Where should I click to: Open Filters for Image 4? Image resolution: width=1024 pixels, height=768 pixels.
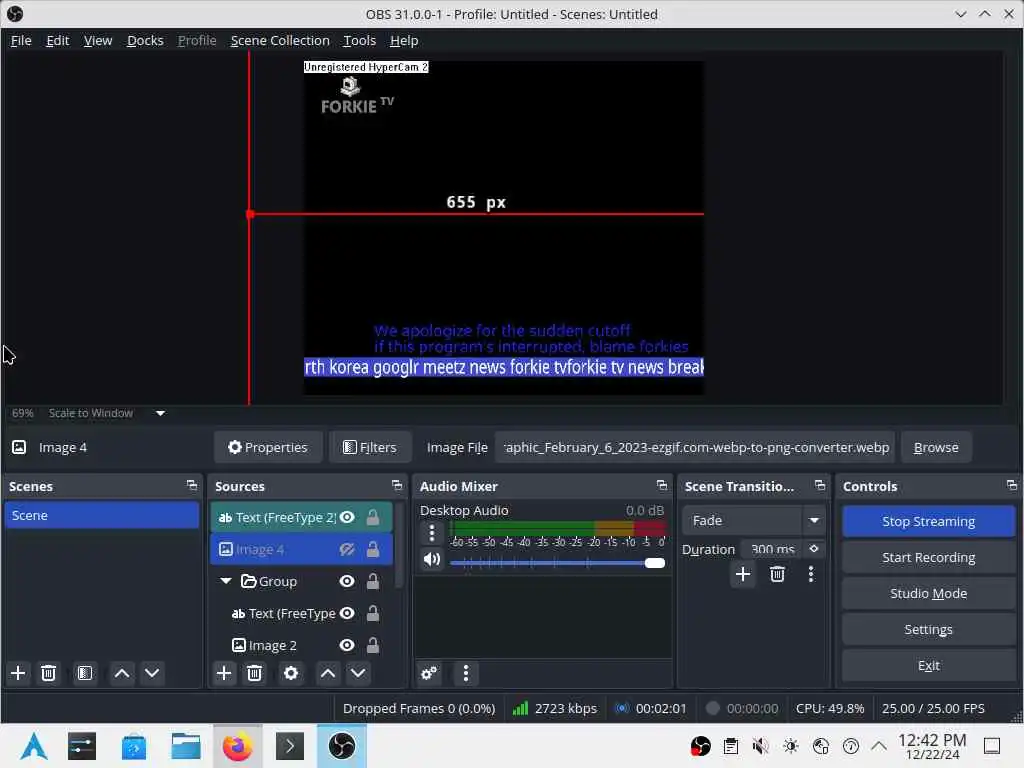click(370, 447)
